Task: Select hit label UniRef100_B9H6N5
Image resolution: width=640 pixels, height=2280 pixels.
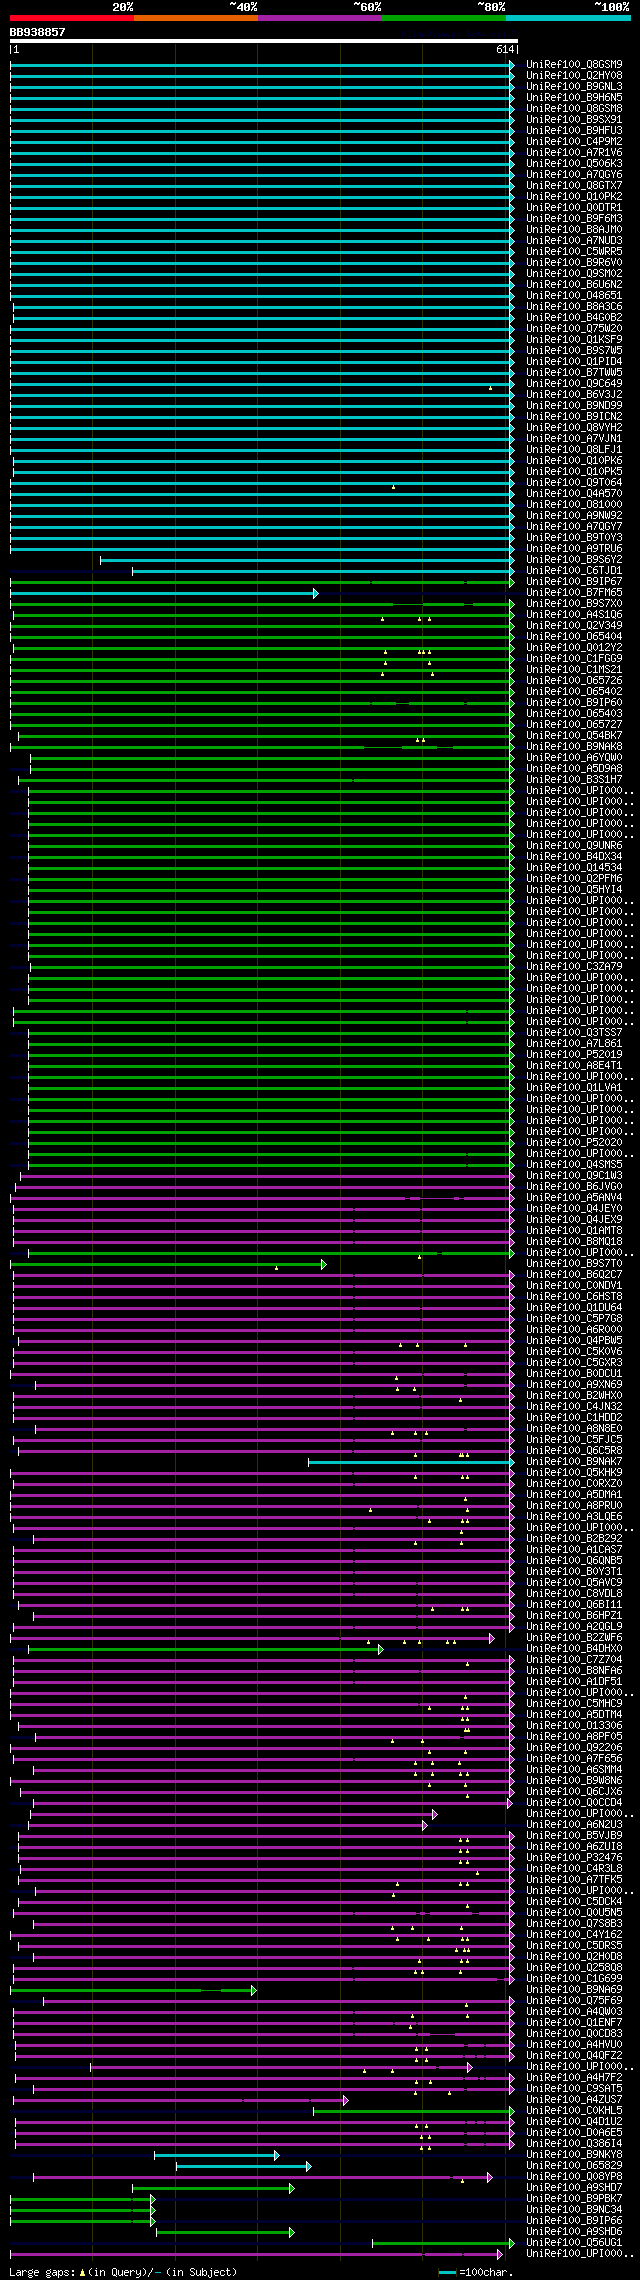Action: tap(574, 98)
